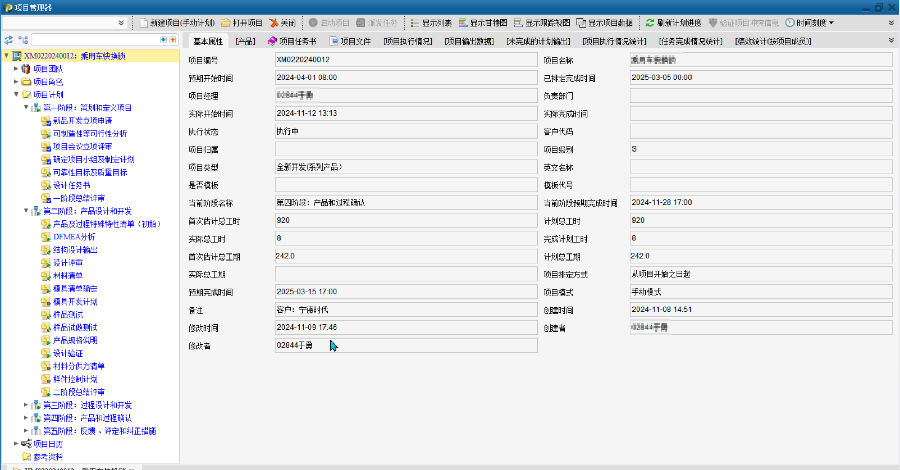This screenshot has height=470, width=900.
Task: Expand the 第三阶段 过程设计和开发 node
Action: point(27,405)
